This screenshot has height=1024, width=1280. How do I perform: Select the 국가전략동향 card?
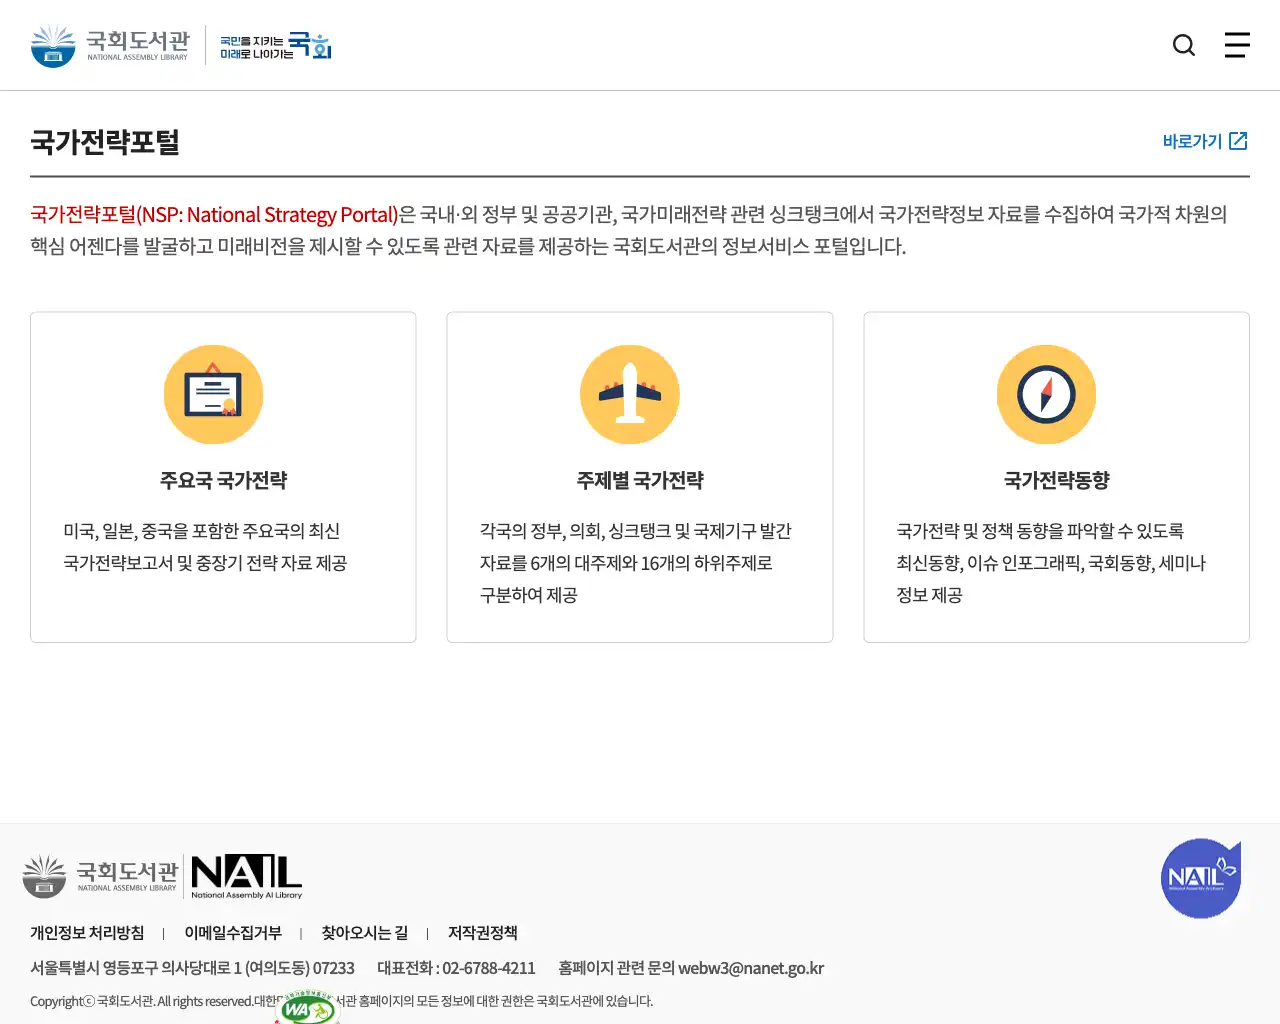(x=1056, y=477)
